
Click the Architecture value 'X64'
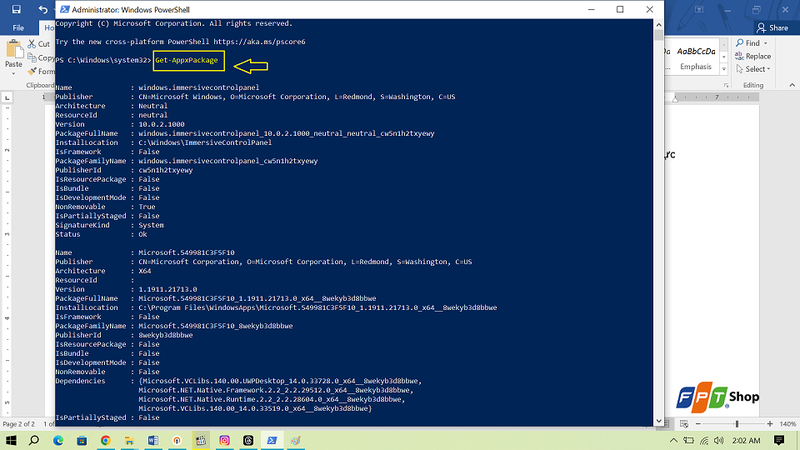coord(144,271)
